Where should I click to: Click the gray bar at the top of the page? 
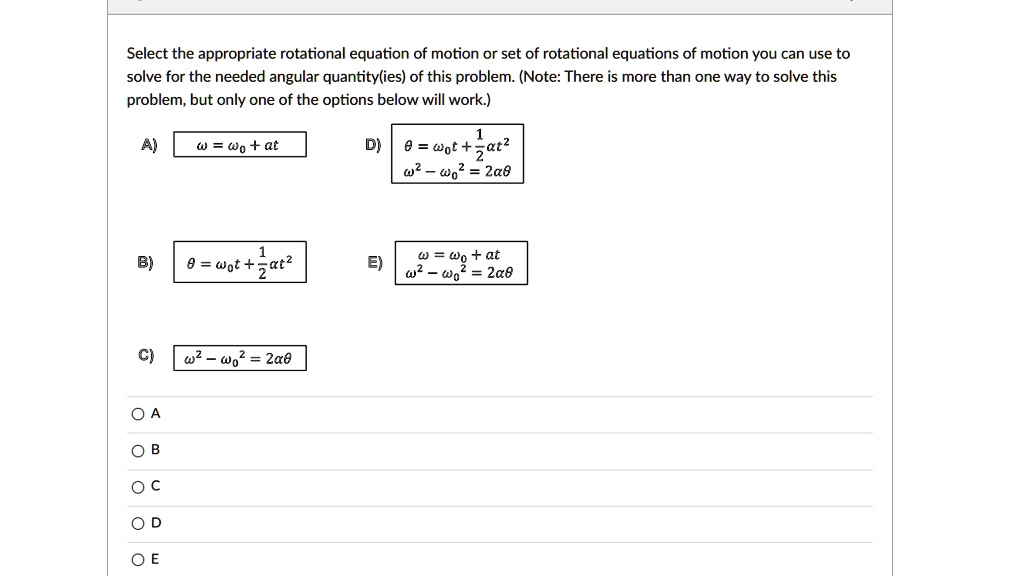tap(500, 5)
